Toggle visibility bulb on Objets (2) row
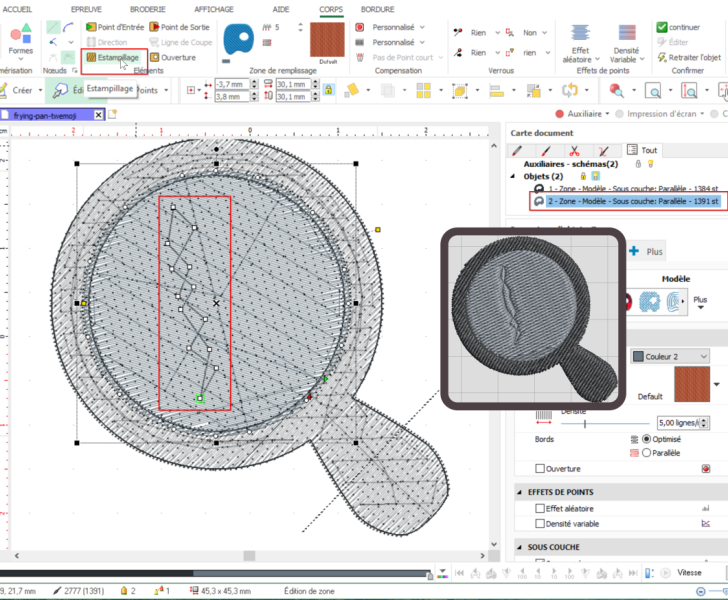Image resolution: width=728 pixels, height=600 pixels. (595, 176)
